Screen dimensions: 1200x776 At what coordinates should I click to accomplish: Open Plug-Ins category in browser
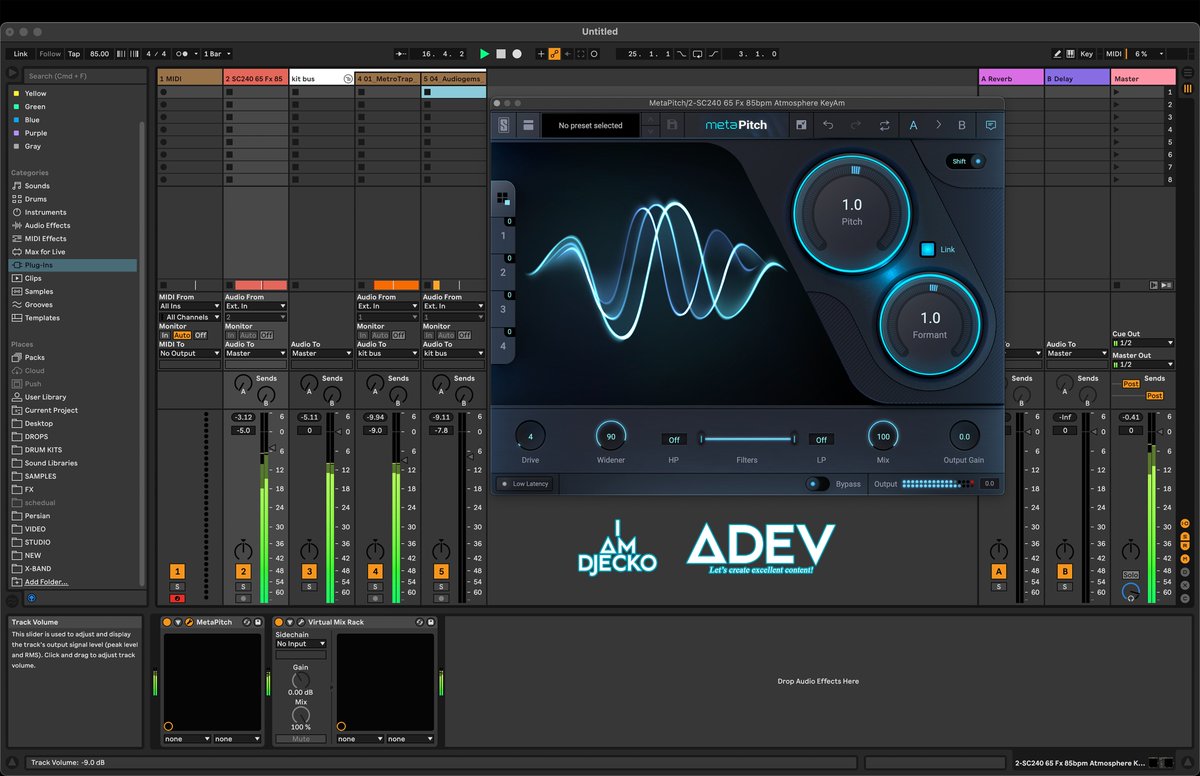[x=73, y=265]
